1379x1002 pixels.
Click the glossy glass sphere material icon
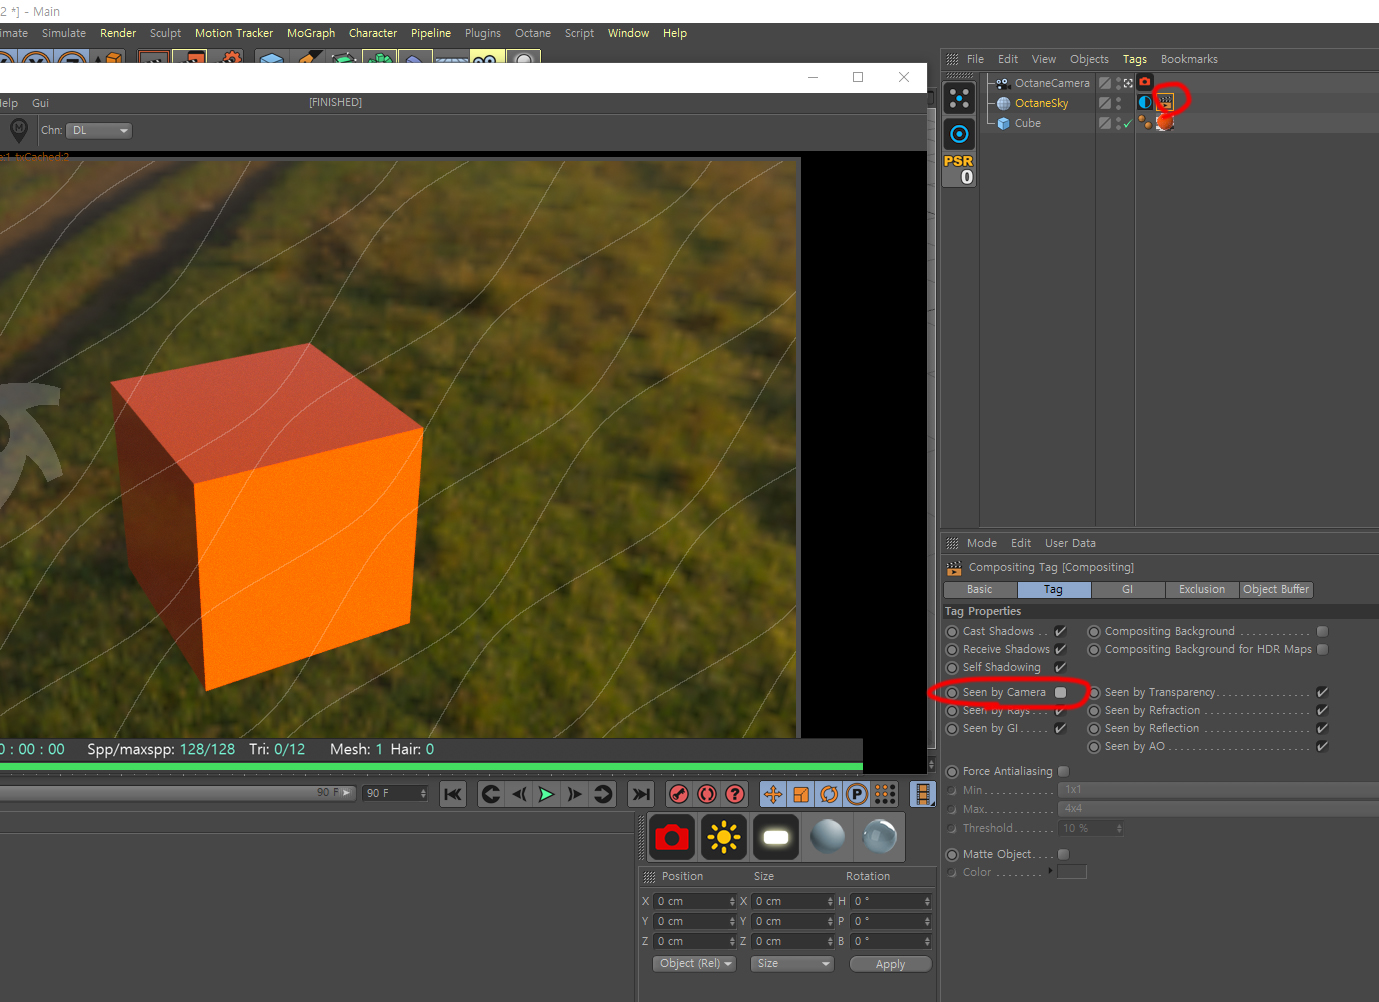879,837
